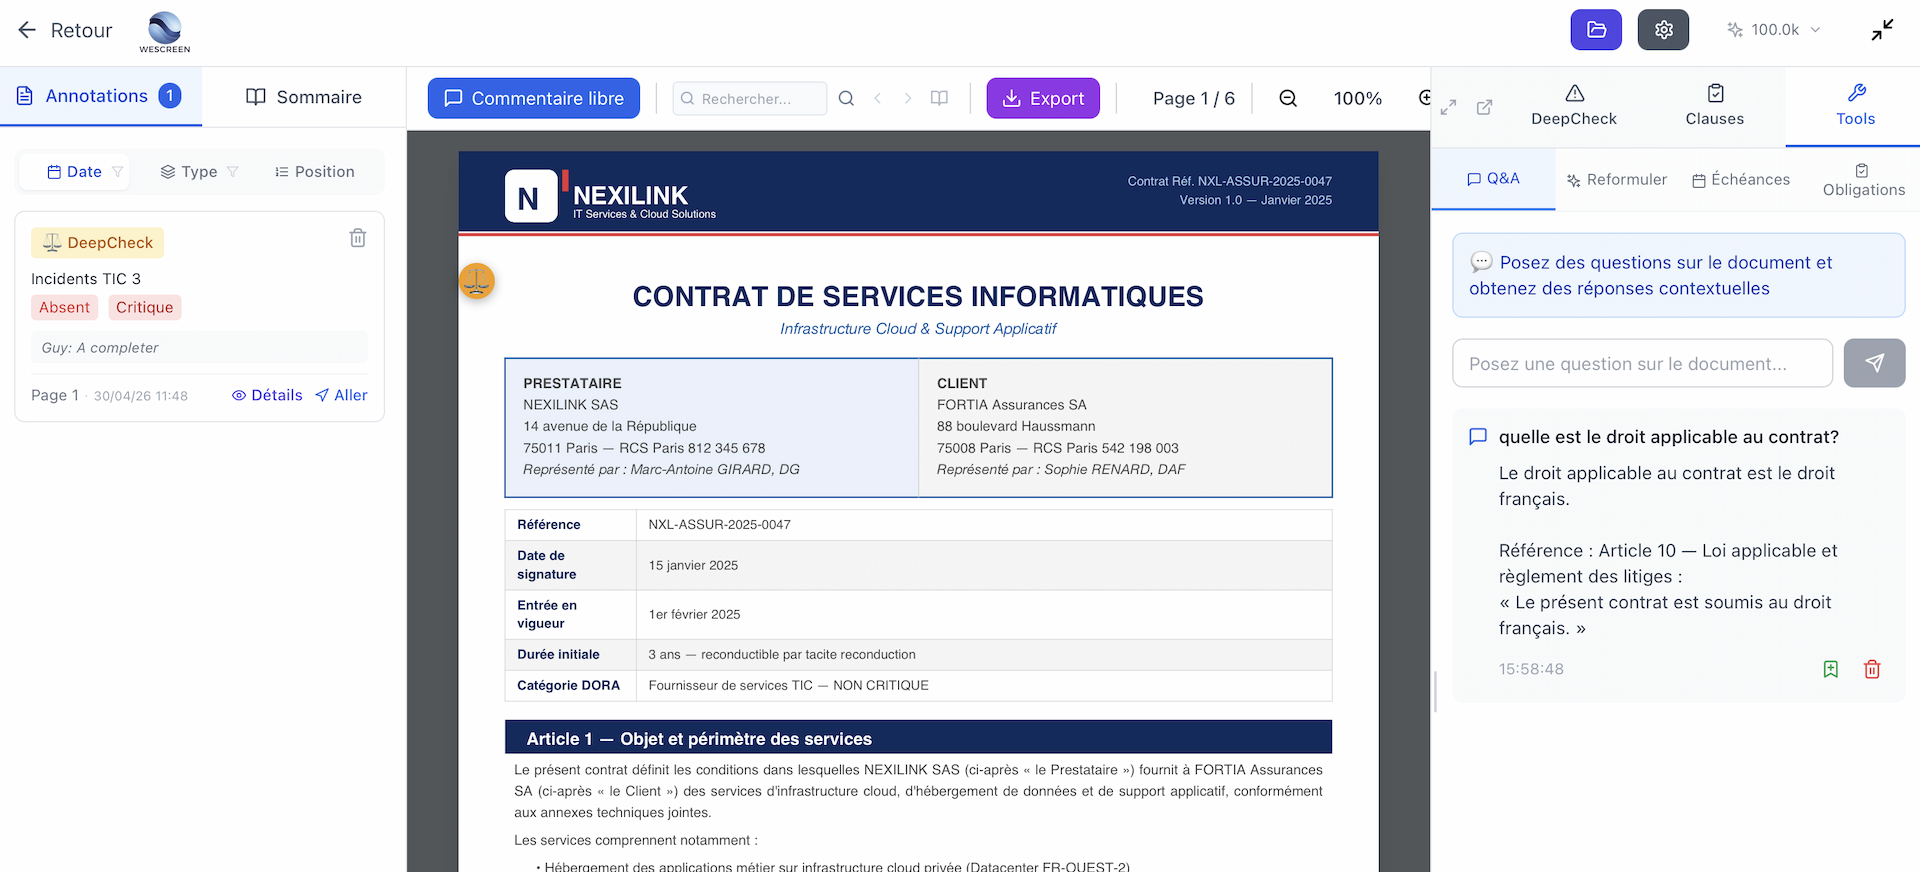Export the document
The height and width of the screenshot is (872, 1920).
tap(1043, 98)
